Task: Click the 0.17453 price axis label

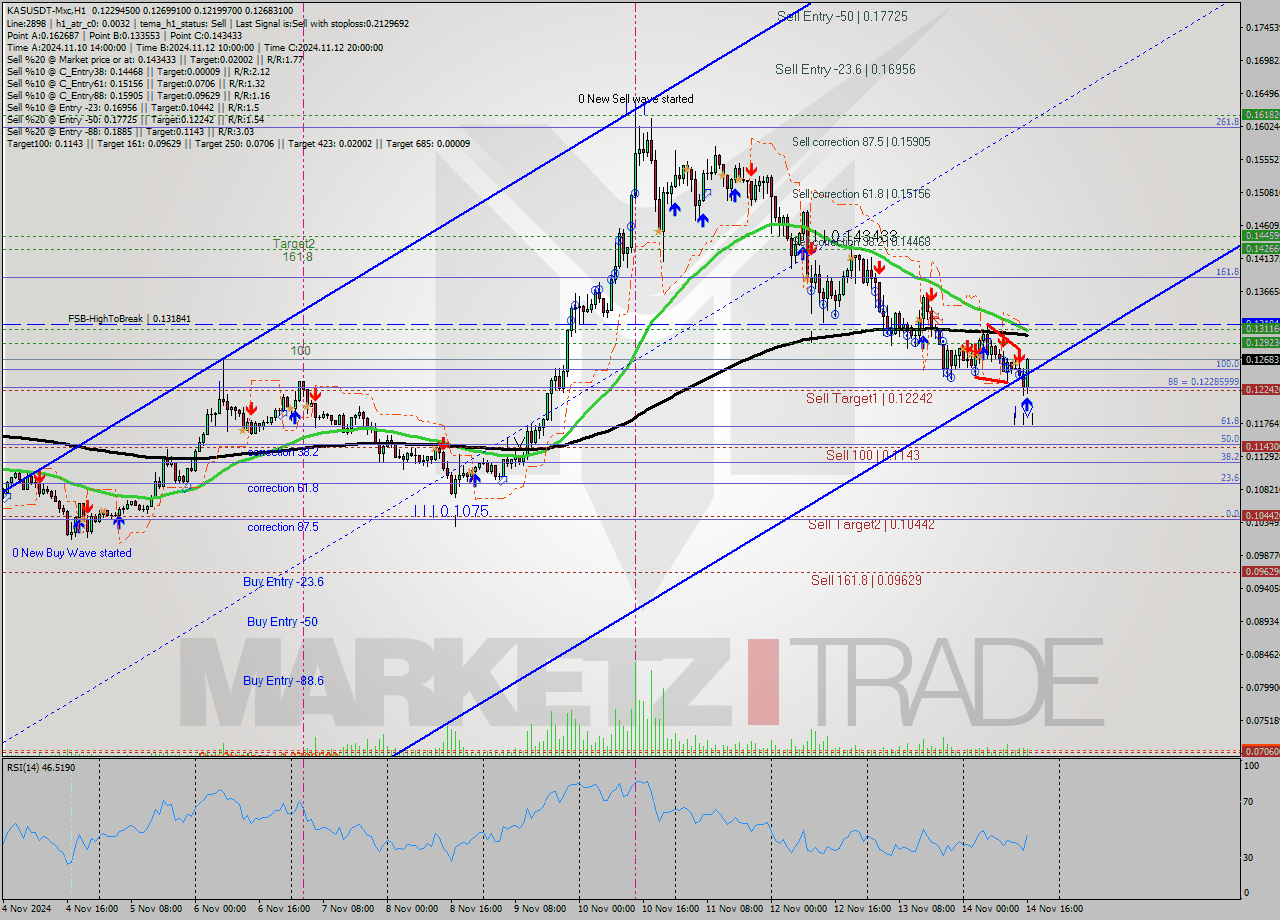Action: click(1261, 27)
